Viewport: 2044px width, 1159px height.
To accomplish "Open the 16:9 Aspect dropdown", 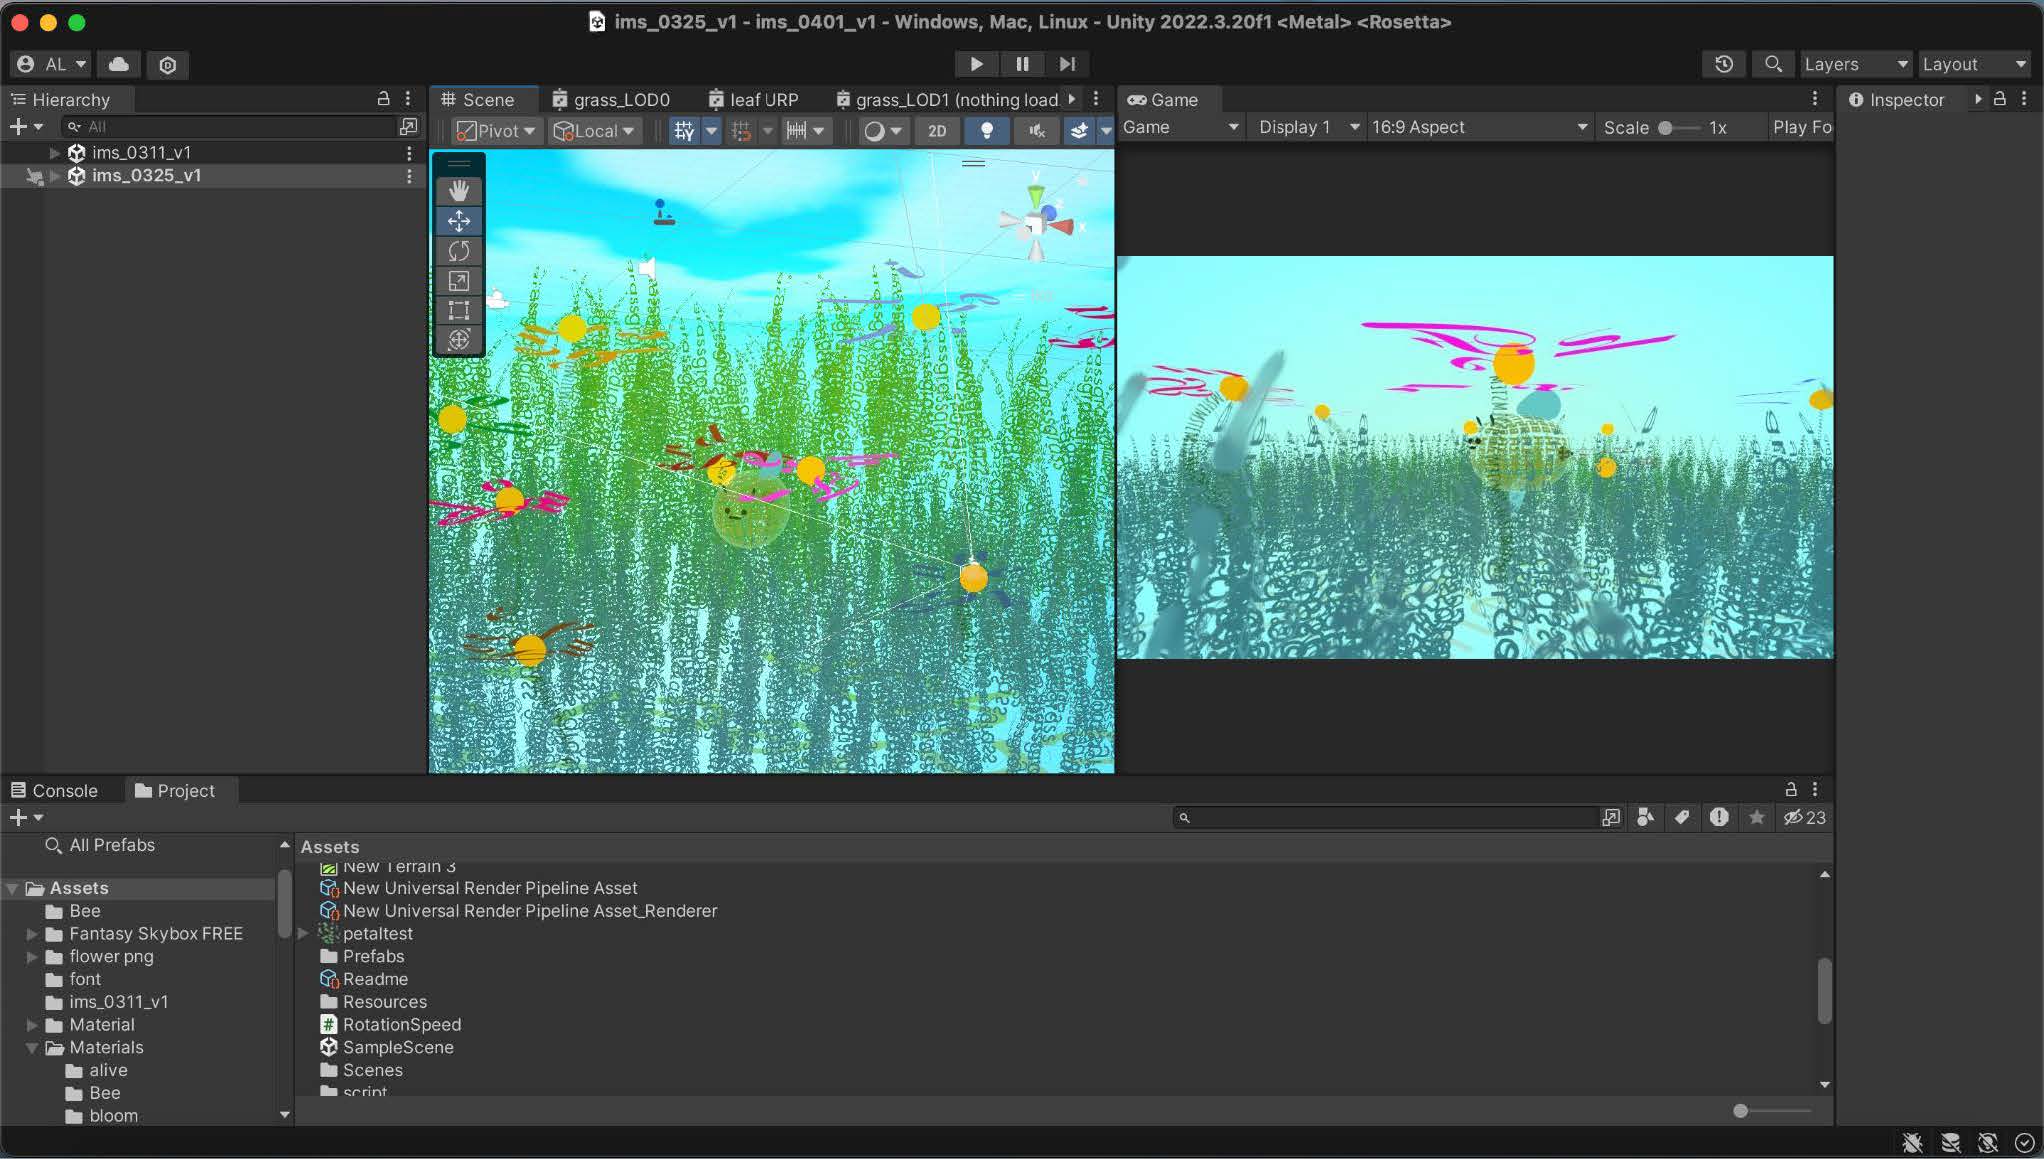I will click(1478, 127).
